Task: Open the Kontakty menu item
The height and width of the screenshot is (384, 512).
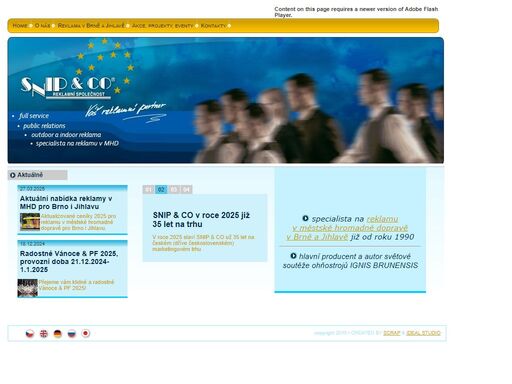Action: pos(213,26)
